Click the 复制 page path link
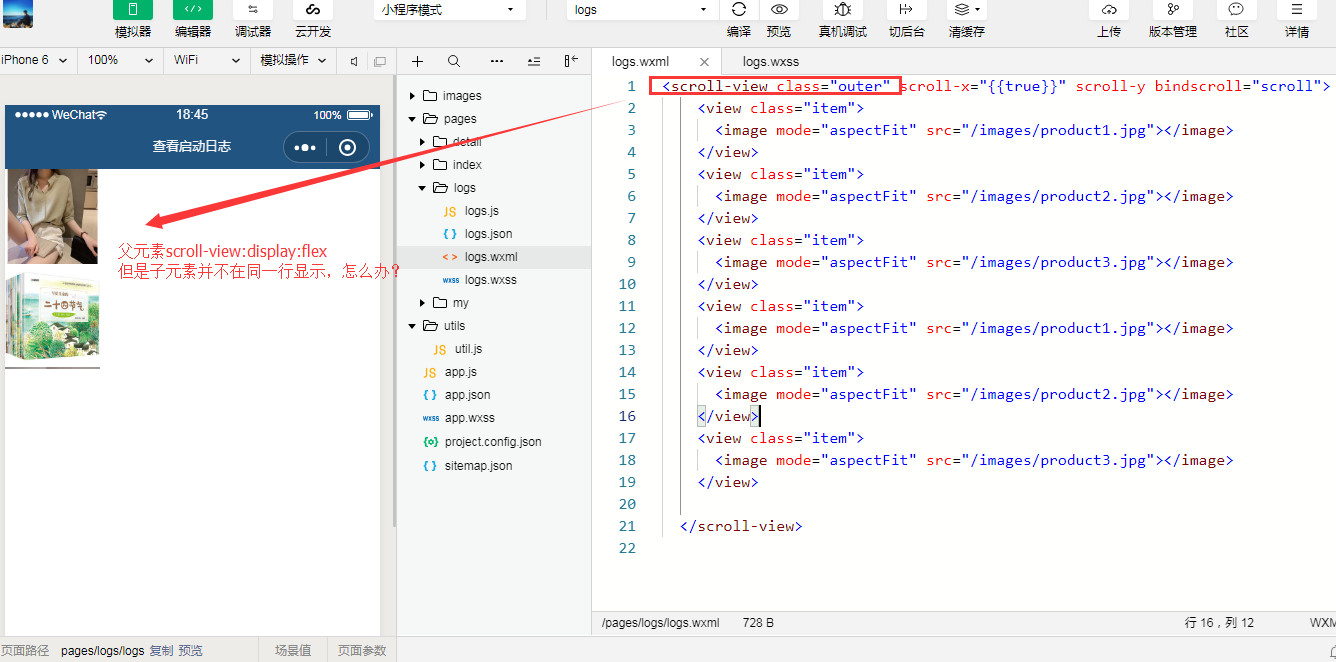 pyautogui.click(x=161, y=651)
